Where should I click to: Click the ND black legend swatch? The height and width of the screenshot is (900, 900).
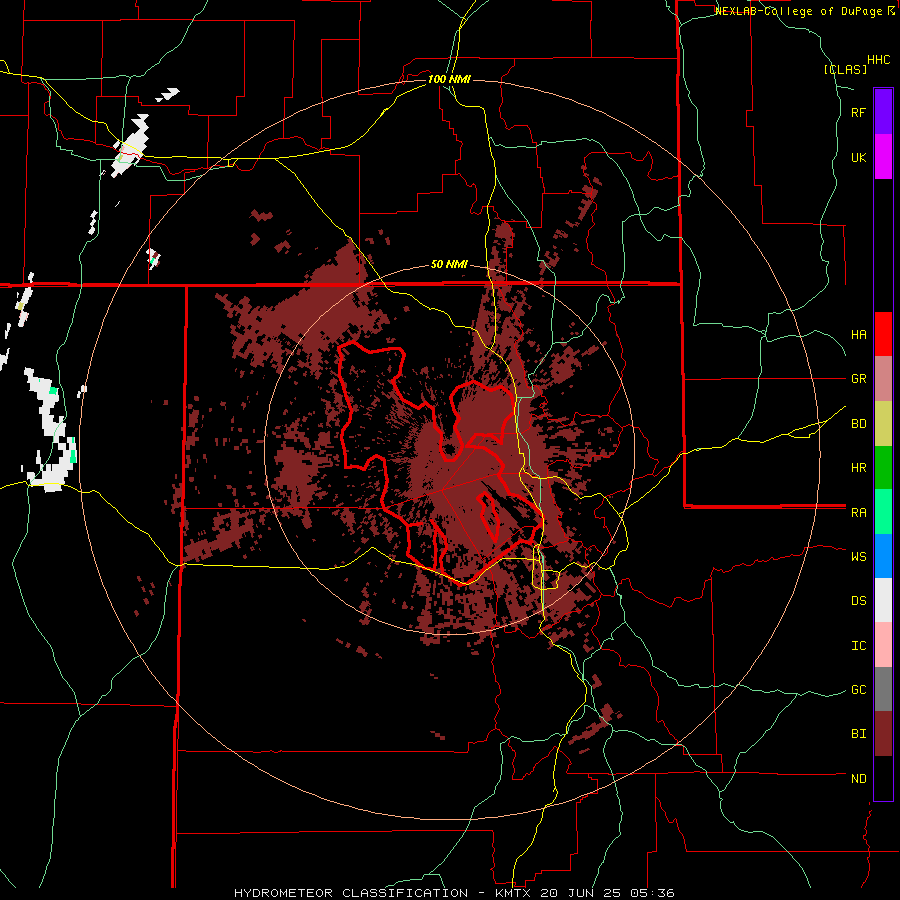(x=883, y=778)
